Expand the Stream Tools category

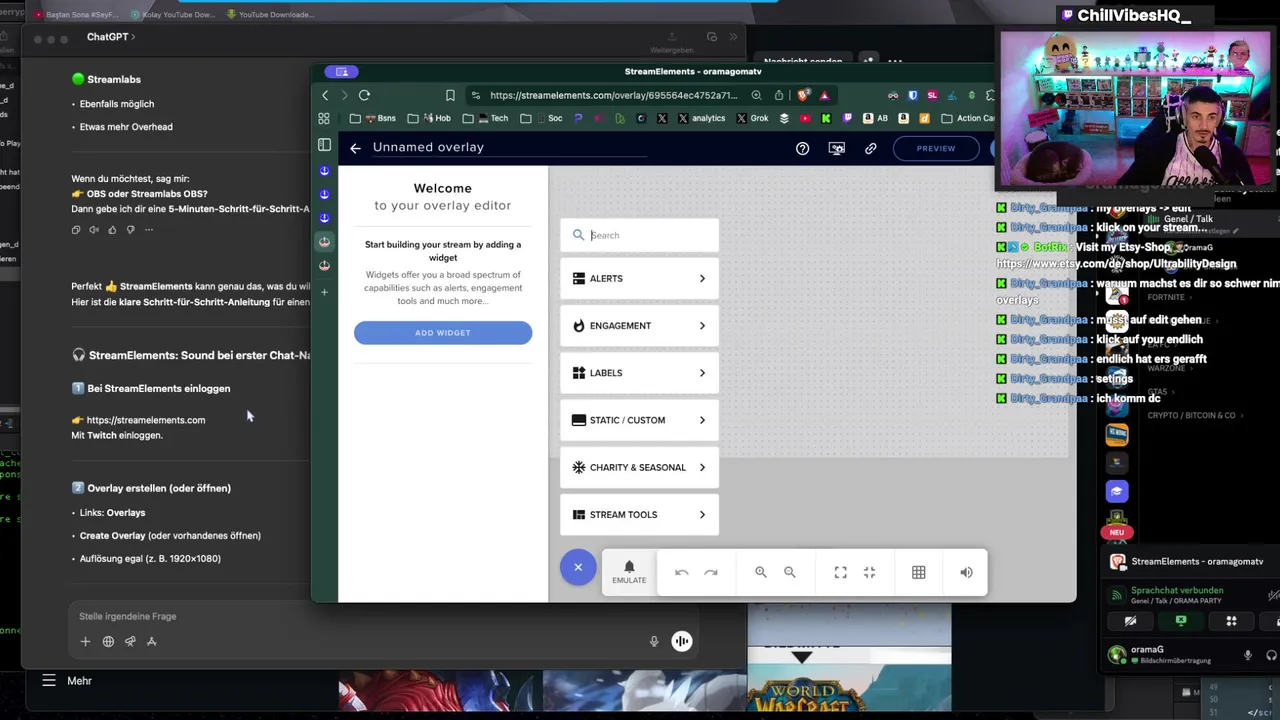(x=639, y=514)
